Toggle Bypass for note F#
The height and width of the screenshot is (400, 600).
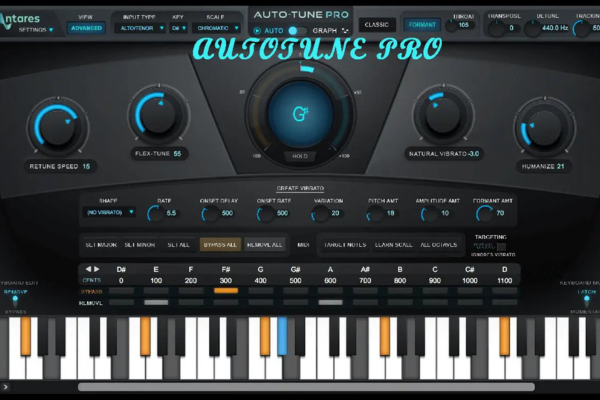coord(226,291)
